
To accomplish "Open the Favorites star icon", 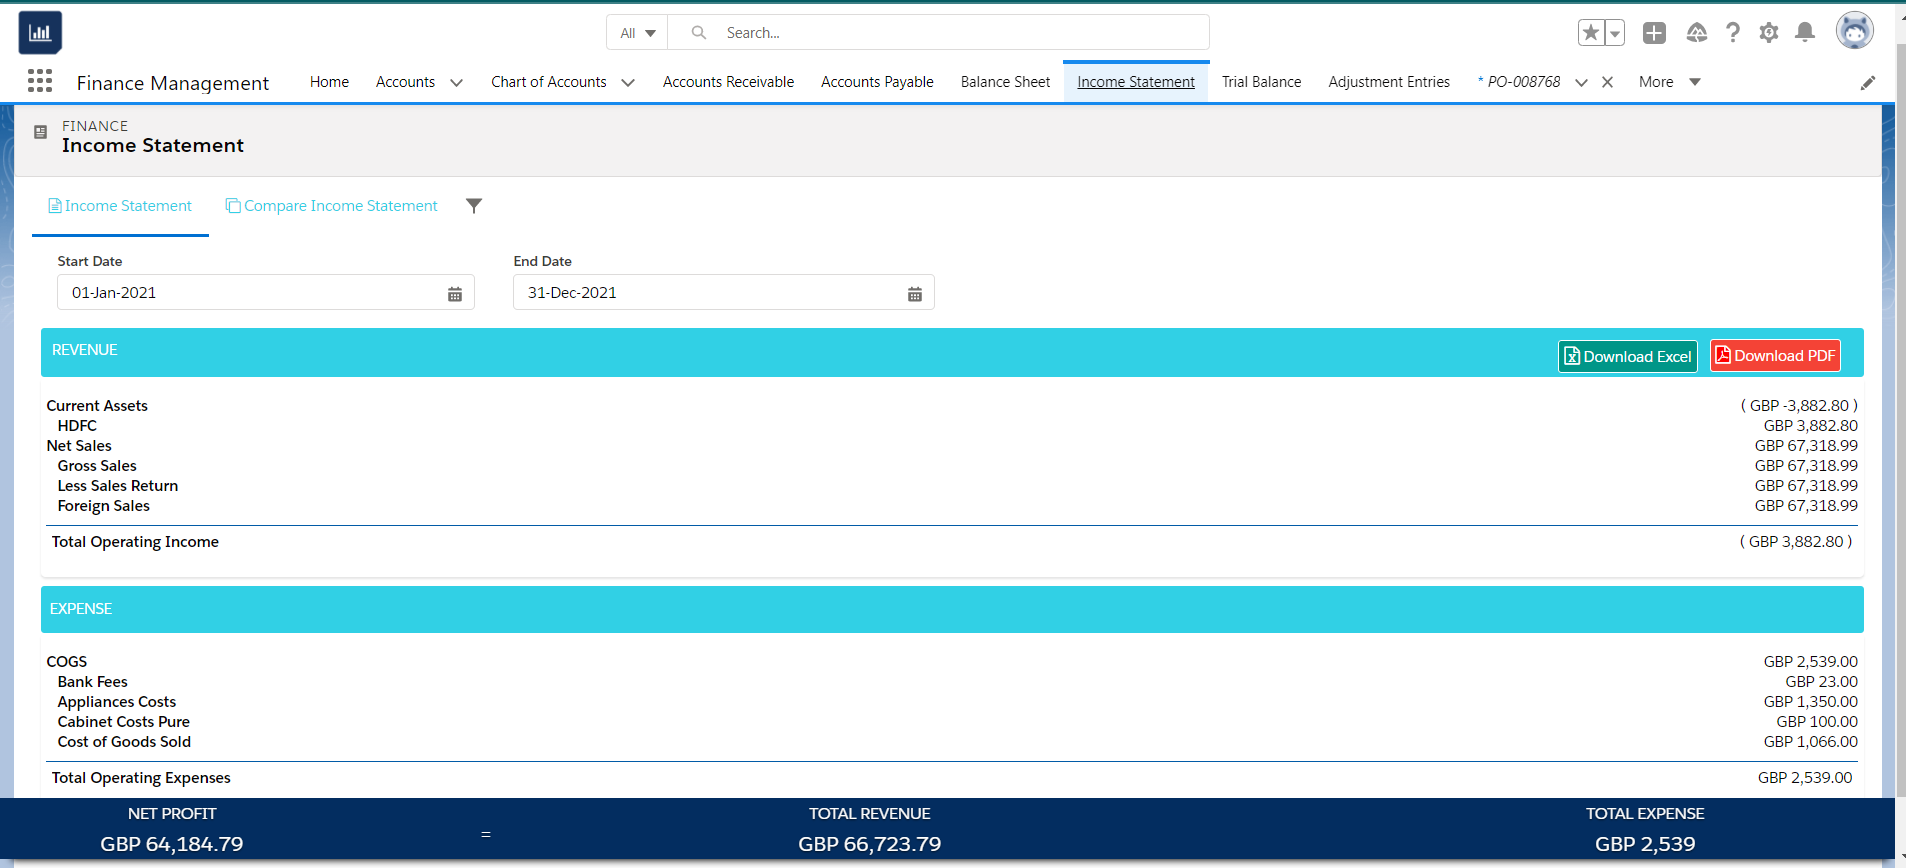I will pyautogui.click(x=1591, y=33).
